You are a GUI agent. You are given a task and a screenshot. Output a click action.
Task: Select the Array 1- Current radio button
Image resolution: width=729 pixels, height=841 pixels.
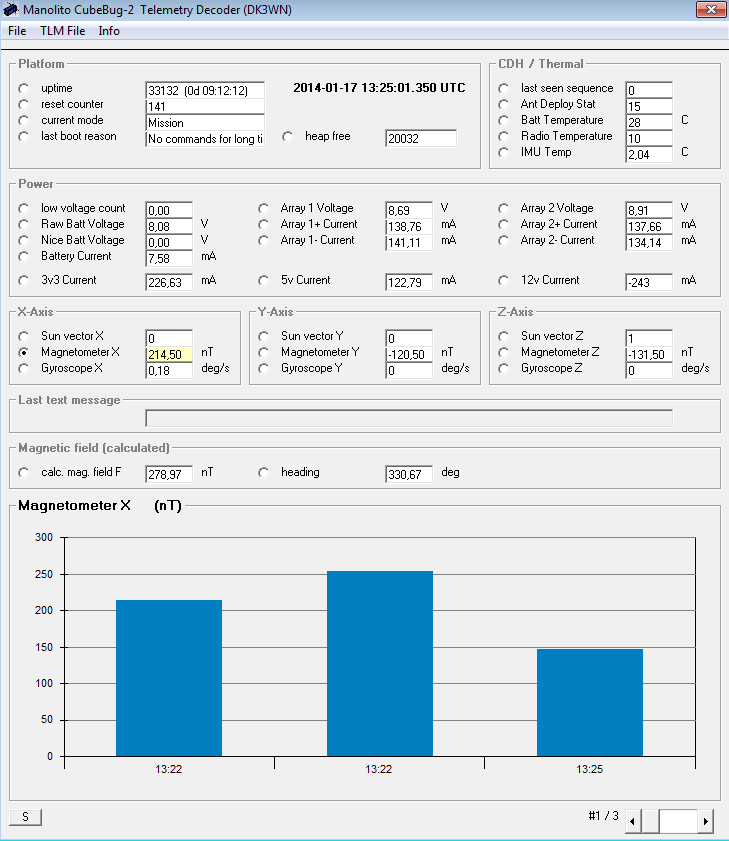point(263,241)
